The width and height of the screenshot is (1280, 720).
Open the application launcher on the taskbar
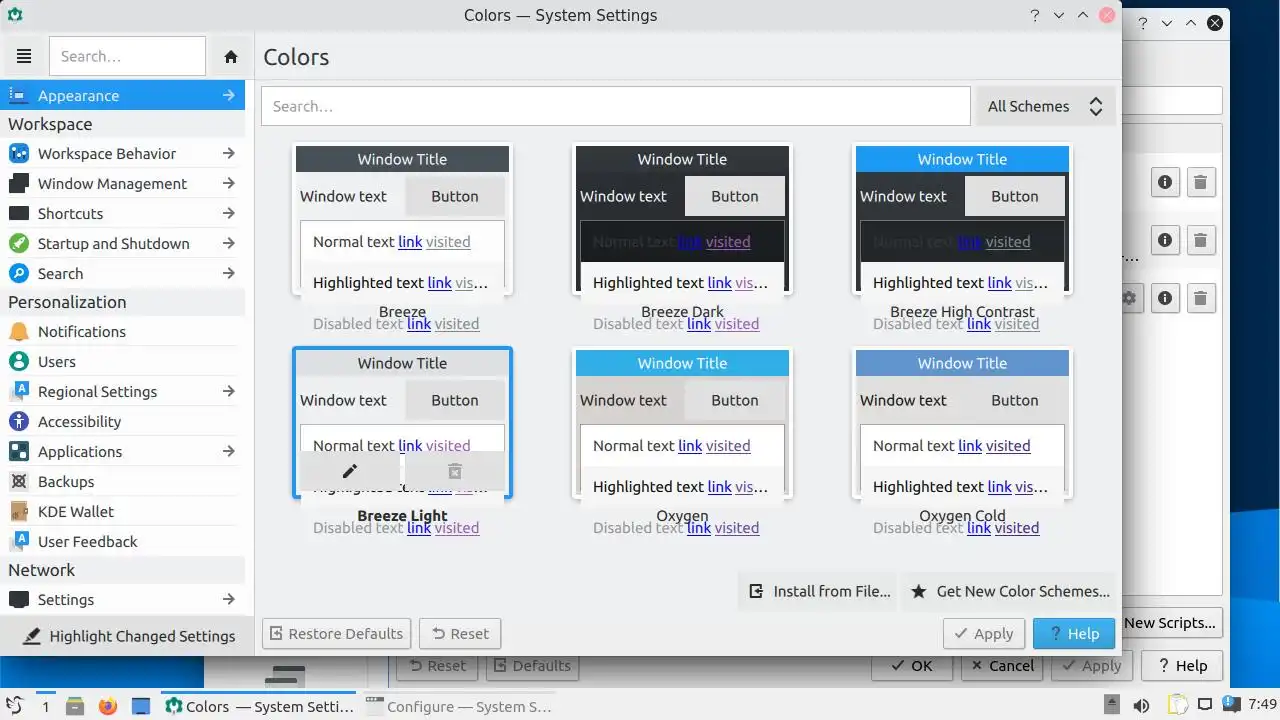[x=14, y=706]
